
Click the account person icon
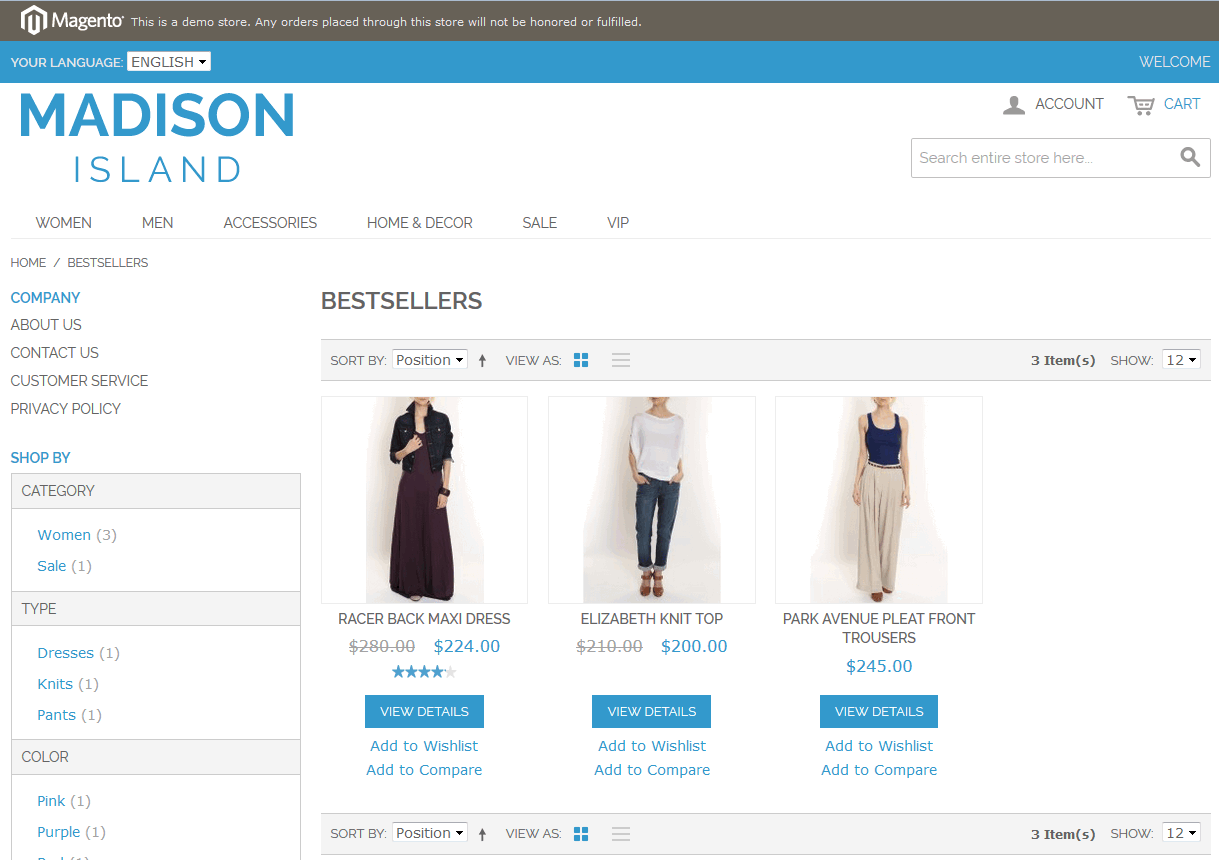[x=1014, y=105]
